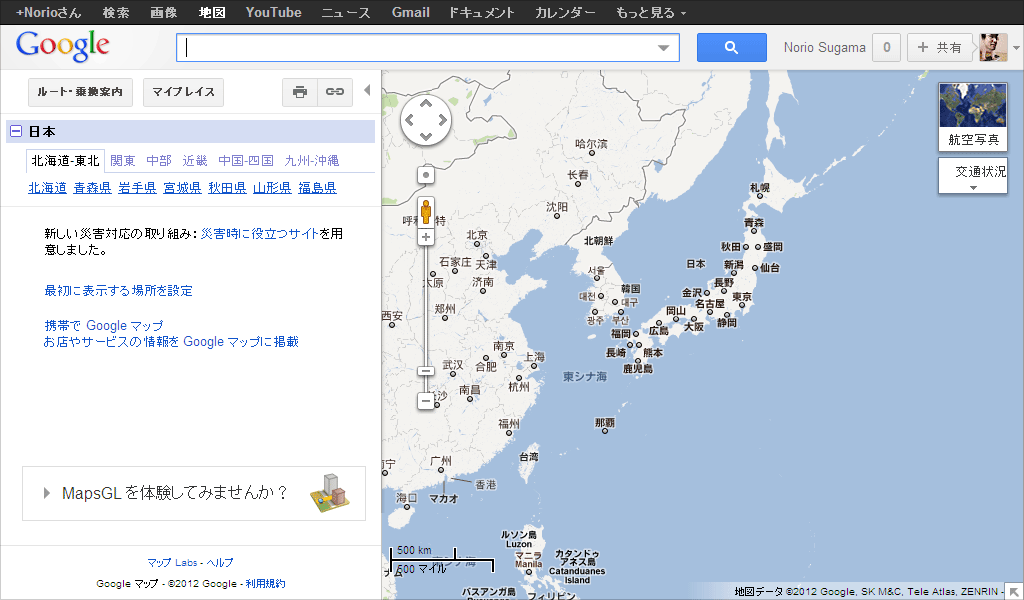
Task: Toggle overview map corner arrow
Action: 1015,592
